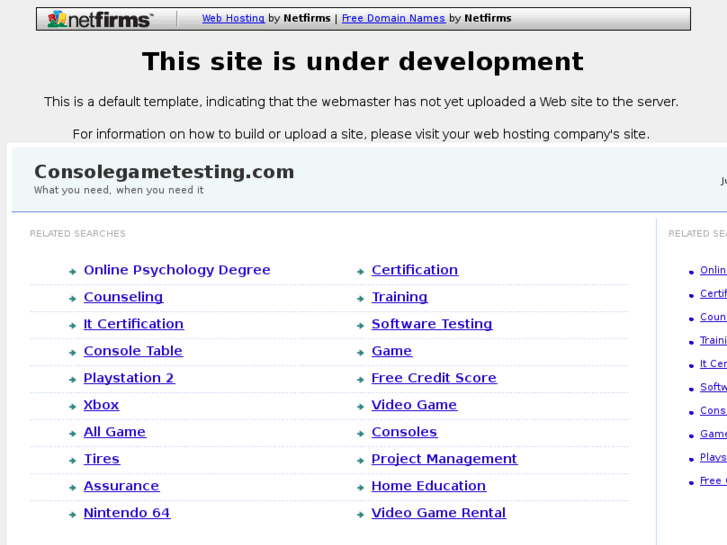Image resolution: width=727 pixels, height=545 pixels.
Task: Click the arrow icon beside Assurance
Action: coord(72,487)
